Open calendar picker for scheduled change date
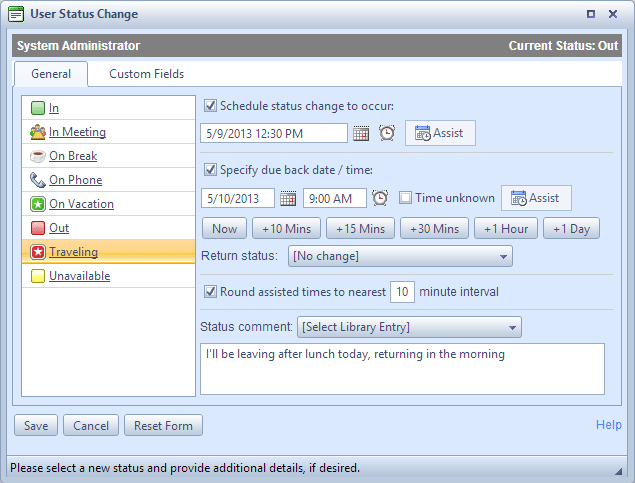 click(361, 133)
